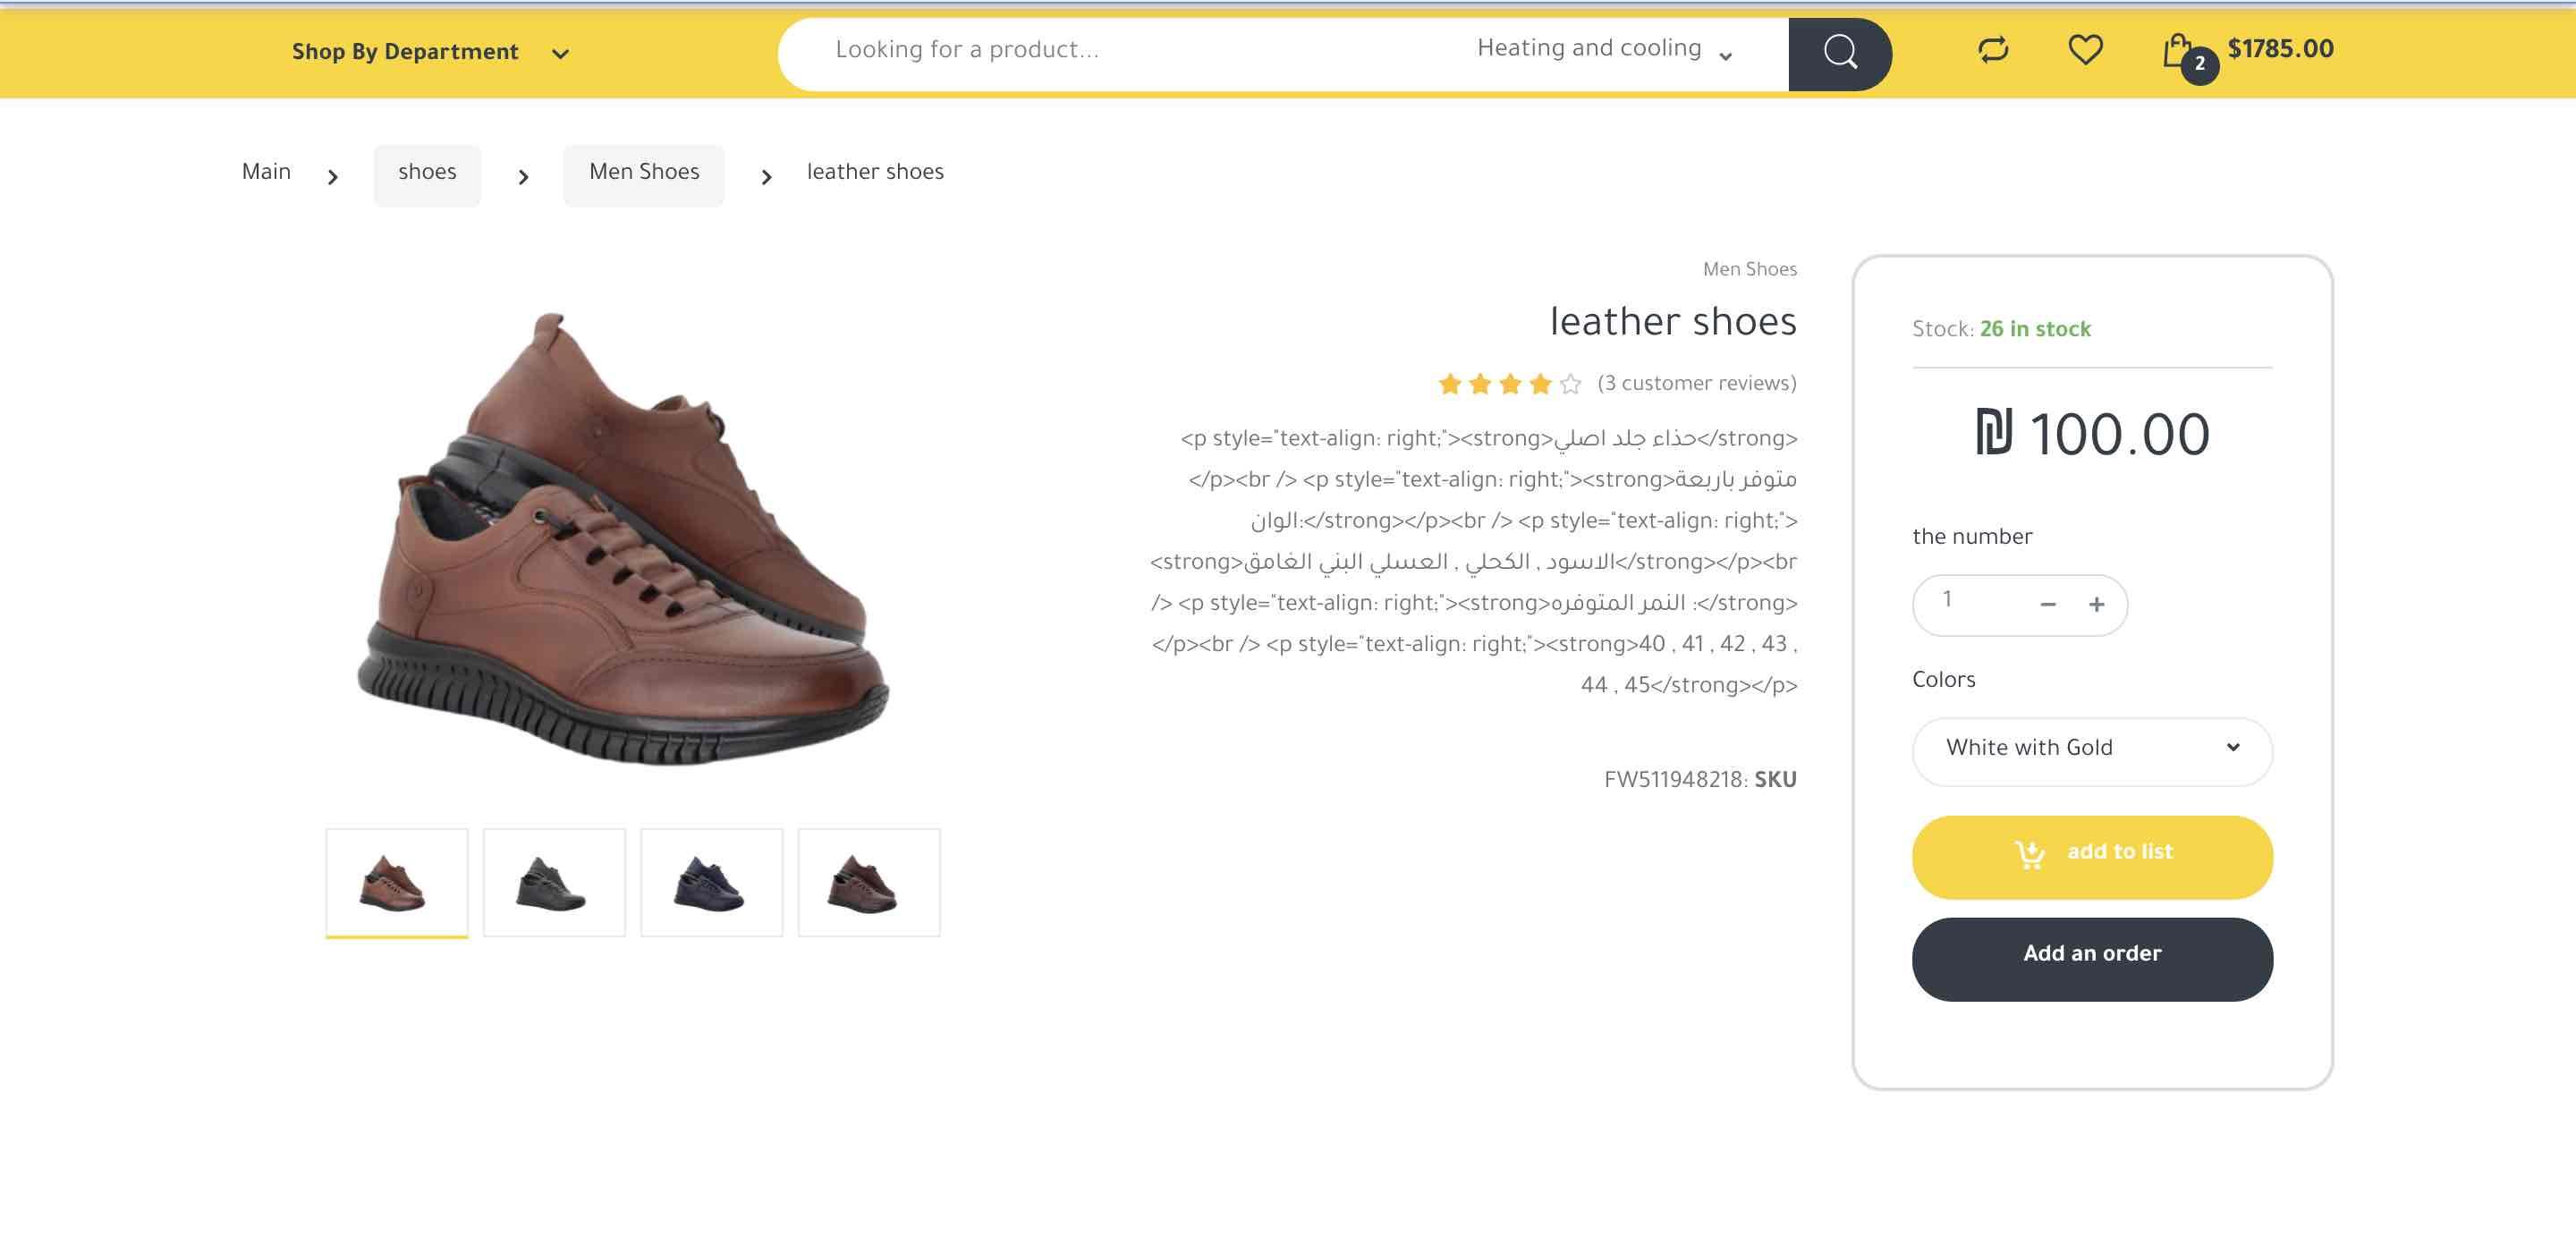This screenshot has height=1245, width=2576.
Task: Open the wishlist heart icon
Action: pyautogui.click(x=2085, y=50)
